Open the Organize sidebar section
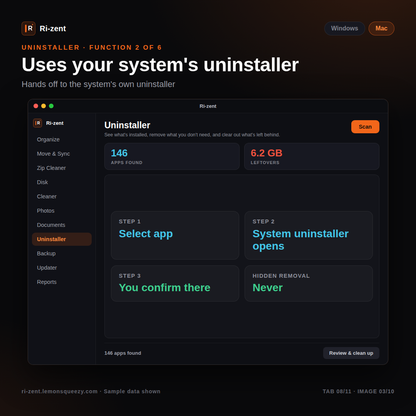Screen dimensions: 416x416 click(48, 139)
